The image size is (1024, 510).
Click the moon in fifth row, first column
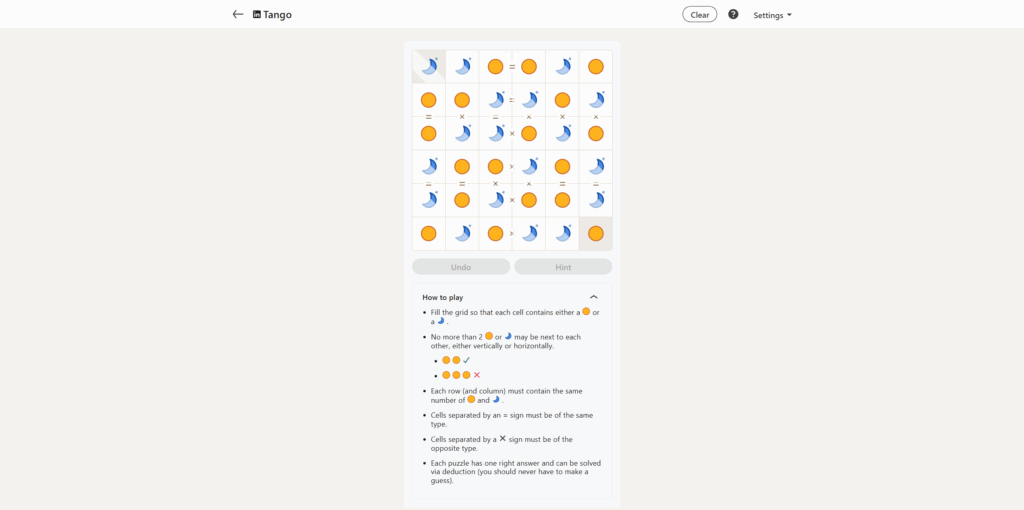429,200
